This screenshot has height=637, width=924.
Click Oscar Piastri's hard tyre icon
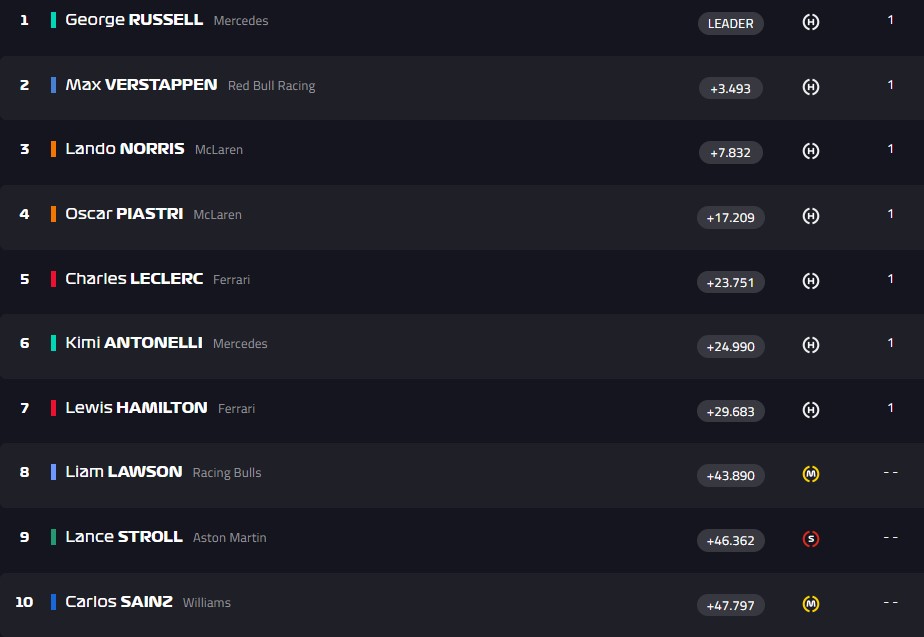click(811, 216)
